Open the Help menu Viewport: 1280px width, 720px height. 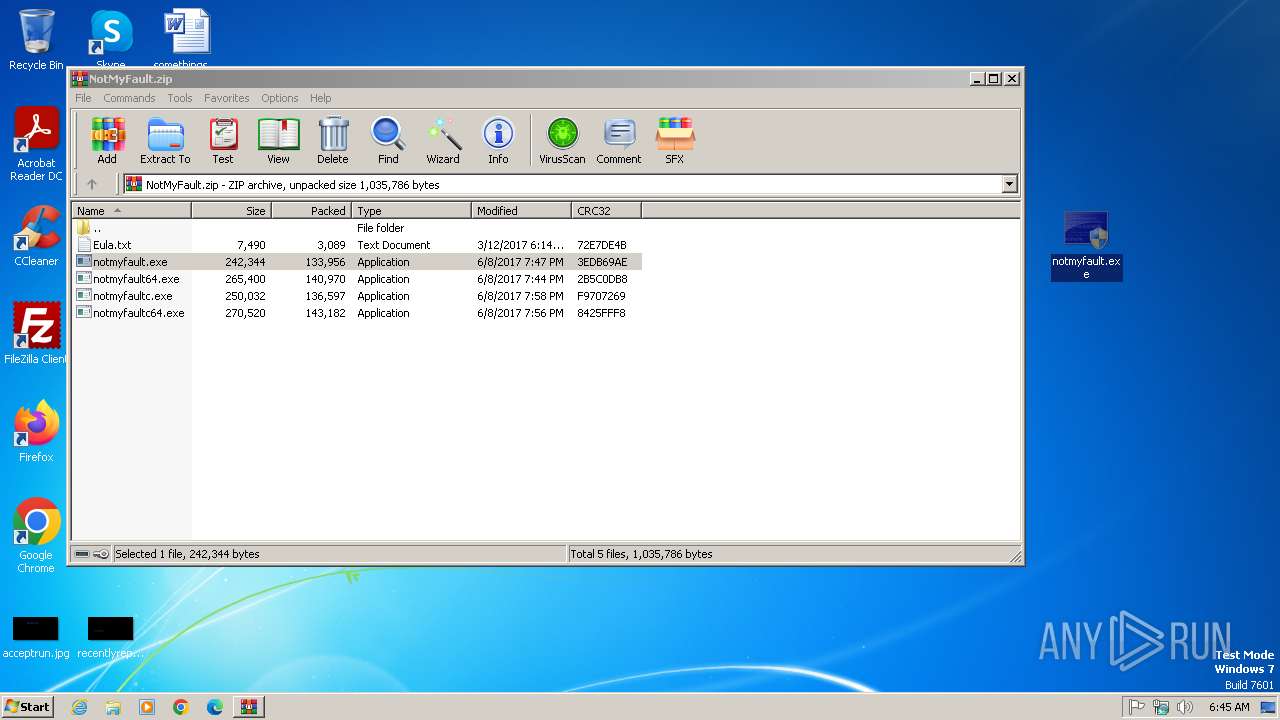point(320,98)
